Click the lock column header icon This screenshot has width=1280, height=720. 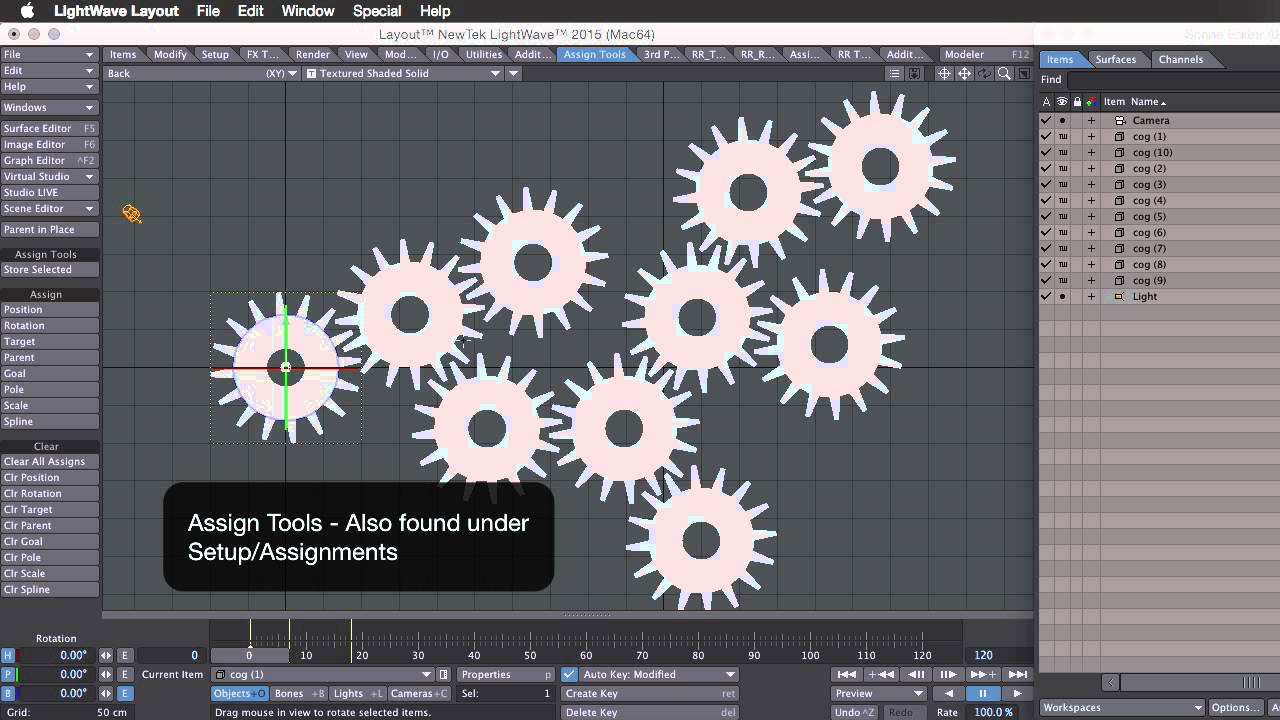pyautogui.click(x=1077, y=101)
